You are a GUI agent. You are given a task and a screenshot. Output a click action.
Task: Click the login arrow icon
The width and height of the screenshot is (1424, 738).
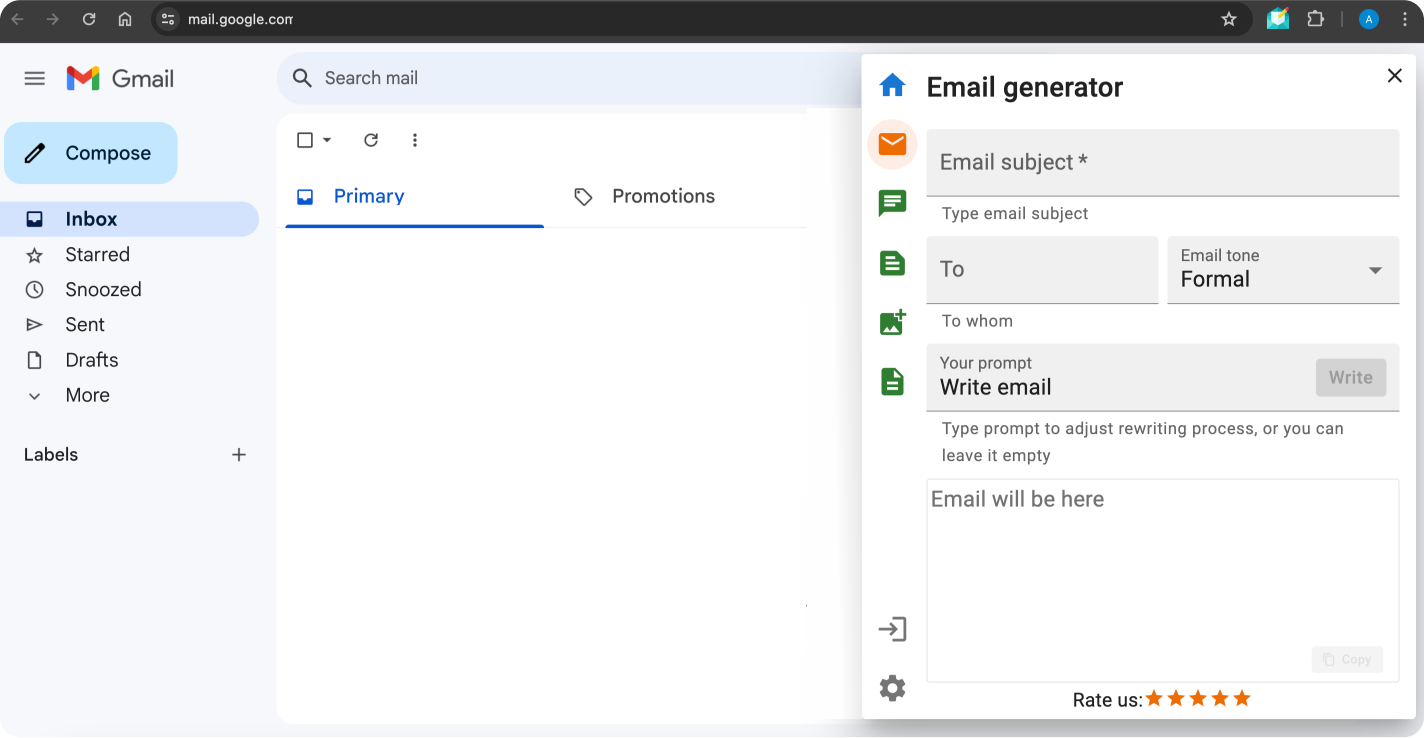pos(892,629)
